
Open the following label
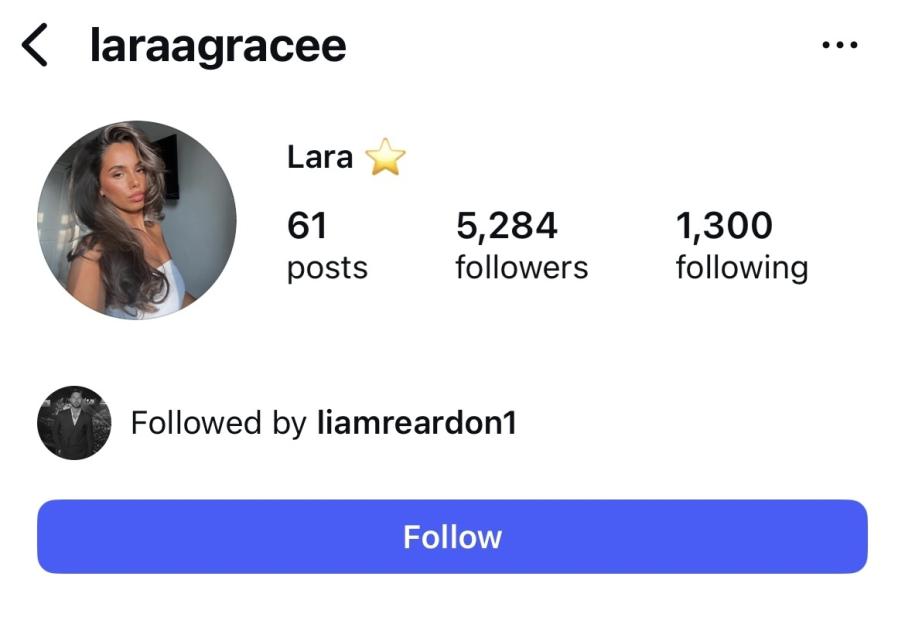(x=742, y=268)
